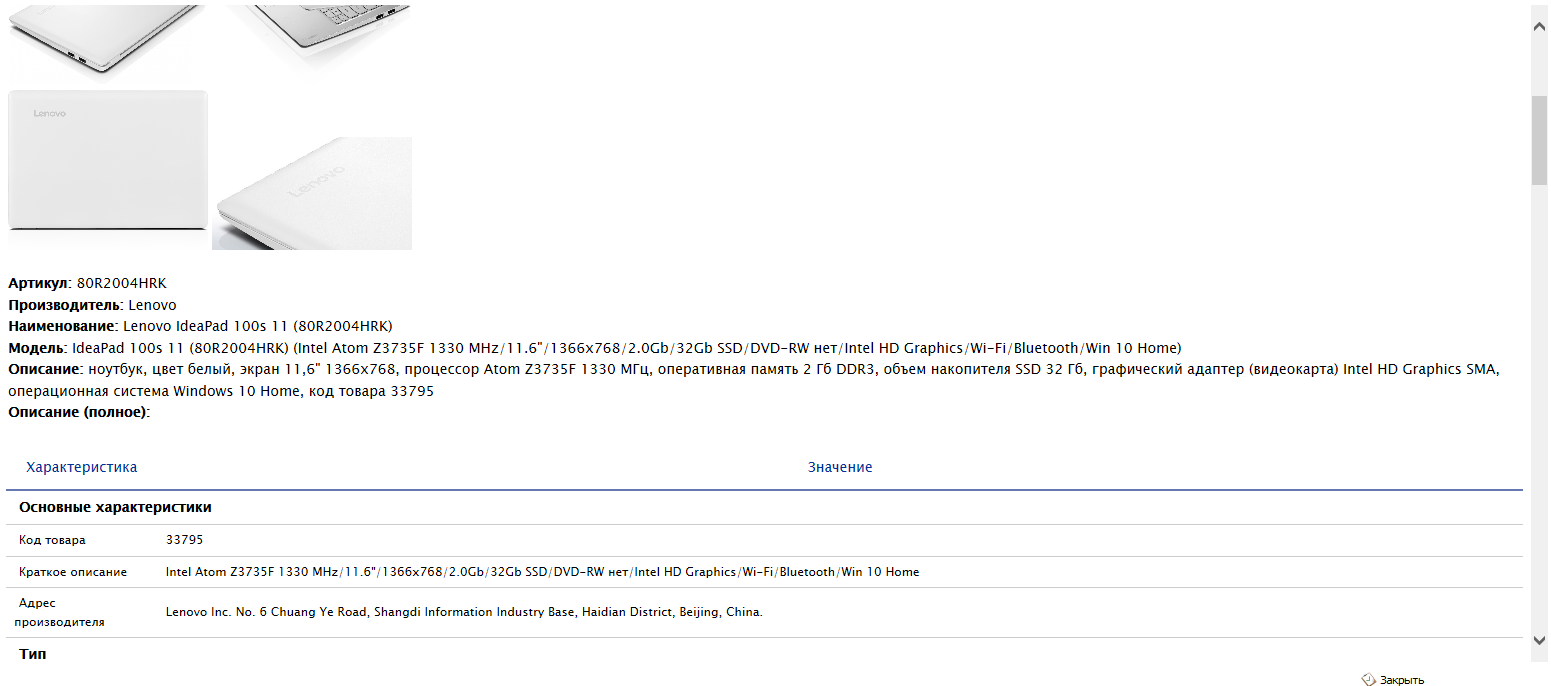Open the white laptop lid thumbnail
This screenshot has height=686, width=1551.
tap(108, 160)
